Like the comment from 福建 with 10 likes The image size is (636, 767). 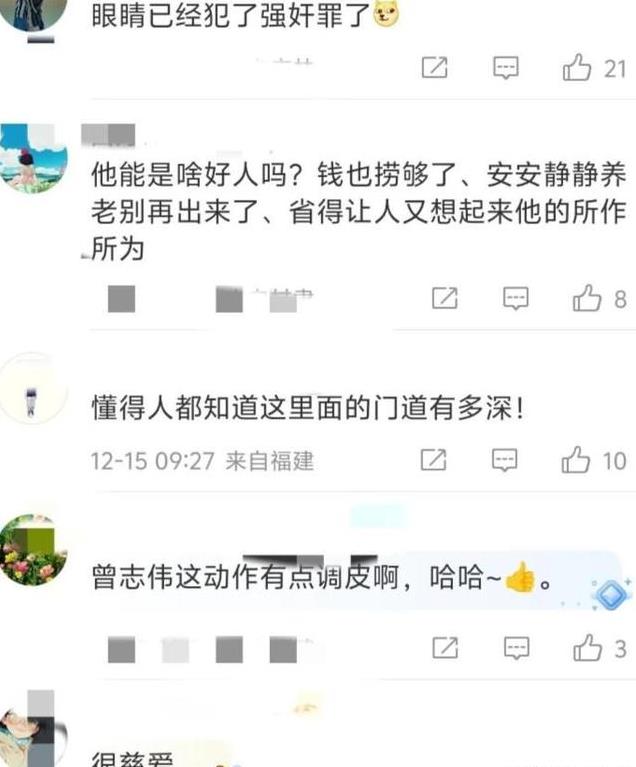(576, 460)
